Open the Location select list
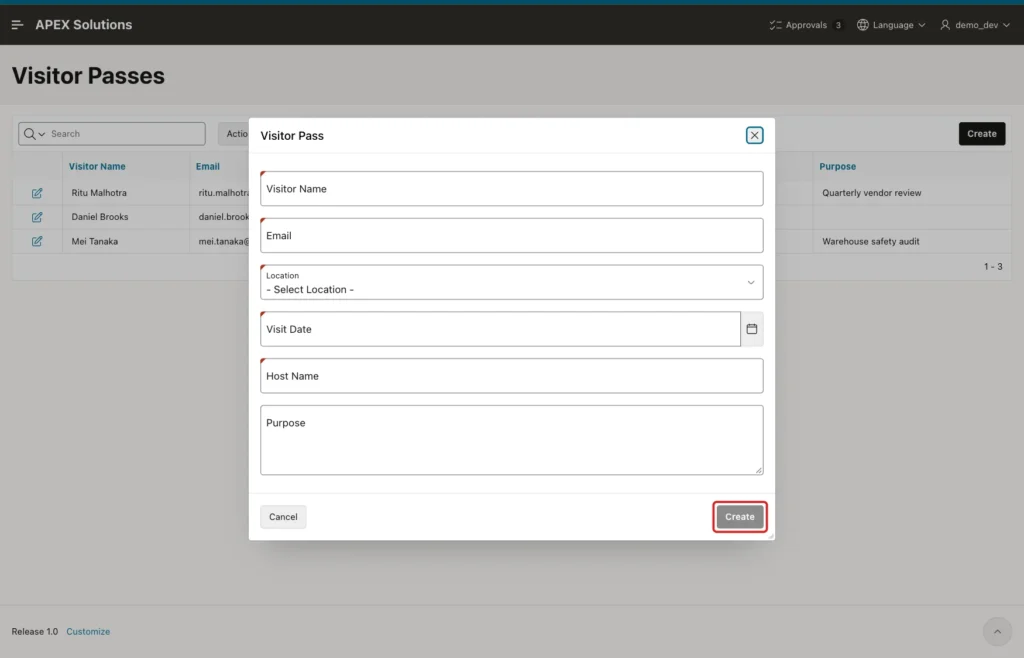Screen dimensions: 1024x658 point(511,282)
